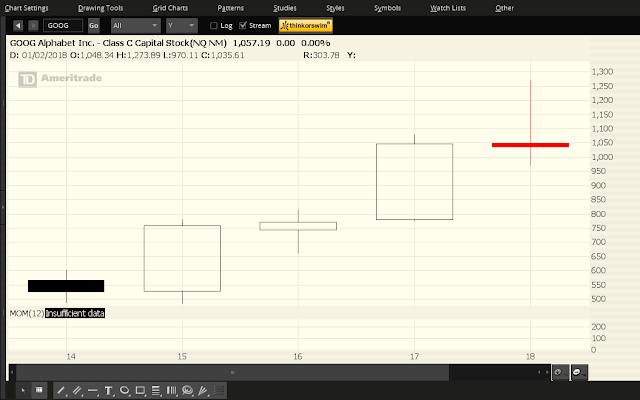Select the Fibonacci fan tool

[x=203, y=391]
